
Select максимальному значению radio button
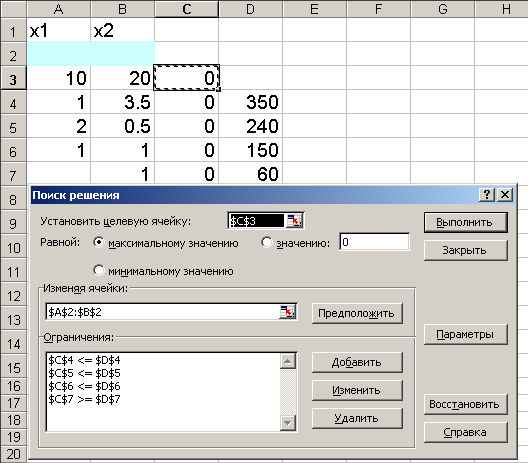(99, 242)
